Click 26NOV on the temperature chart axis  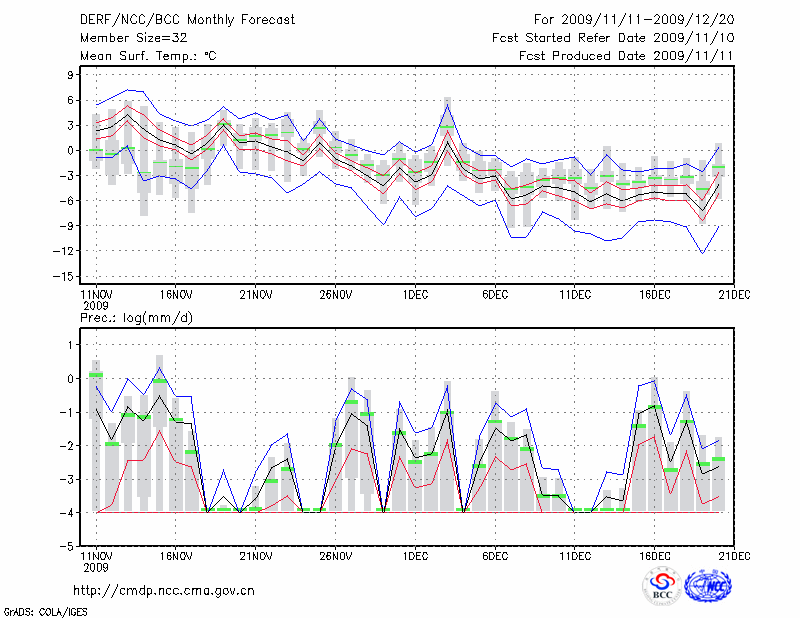point(335,295)
